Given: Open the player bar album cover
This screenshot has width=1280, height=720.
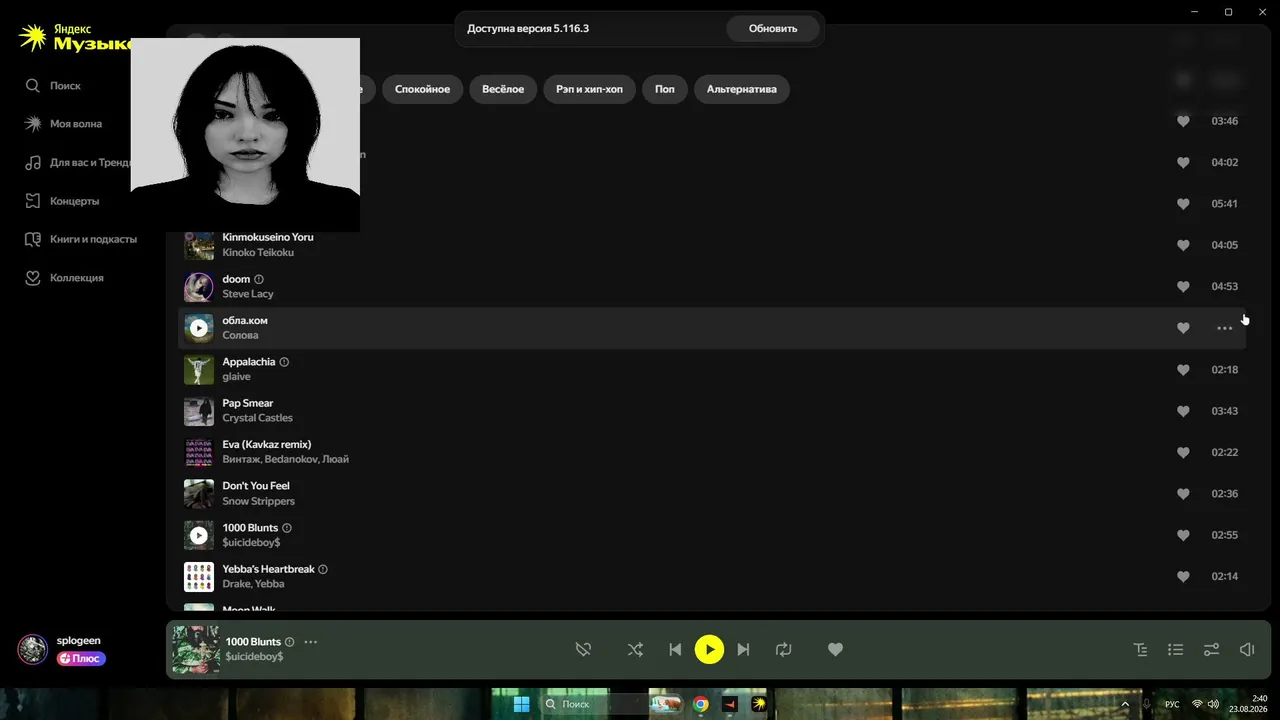Looking at the screenshot, I should (x=196, y=650).
